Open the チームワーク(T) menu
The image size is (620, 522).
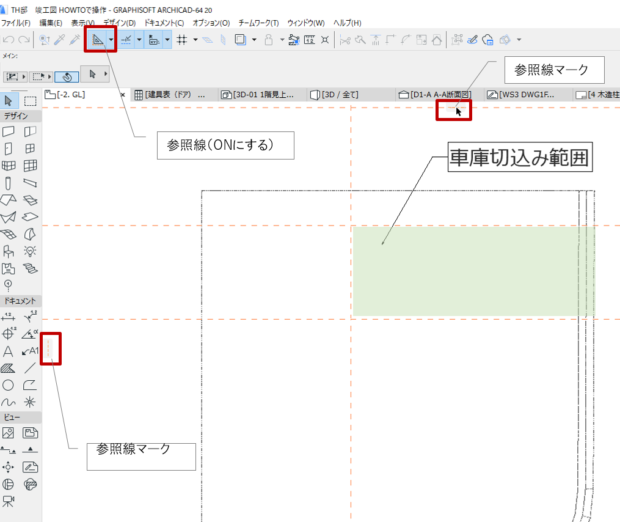(259, 23)
